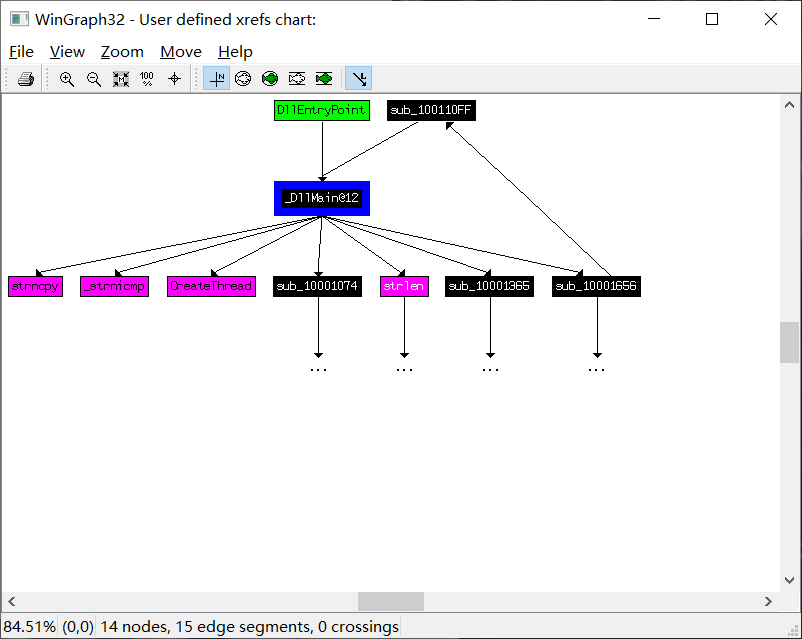
Task: Toggle the arrow cursor mode button
Action: point(358,78)
